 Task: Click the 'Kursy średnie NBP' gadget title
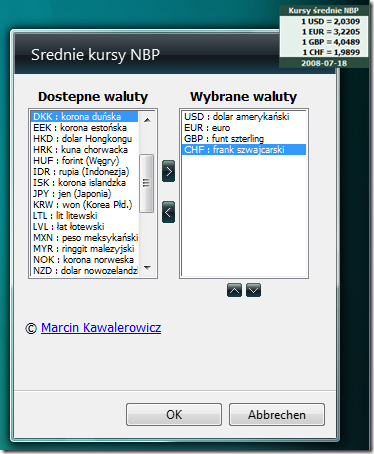[x=324, y=10]
